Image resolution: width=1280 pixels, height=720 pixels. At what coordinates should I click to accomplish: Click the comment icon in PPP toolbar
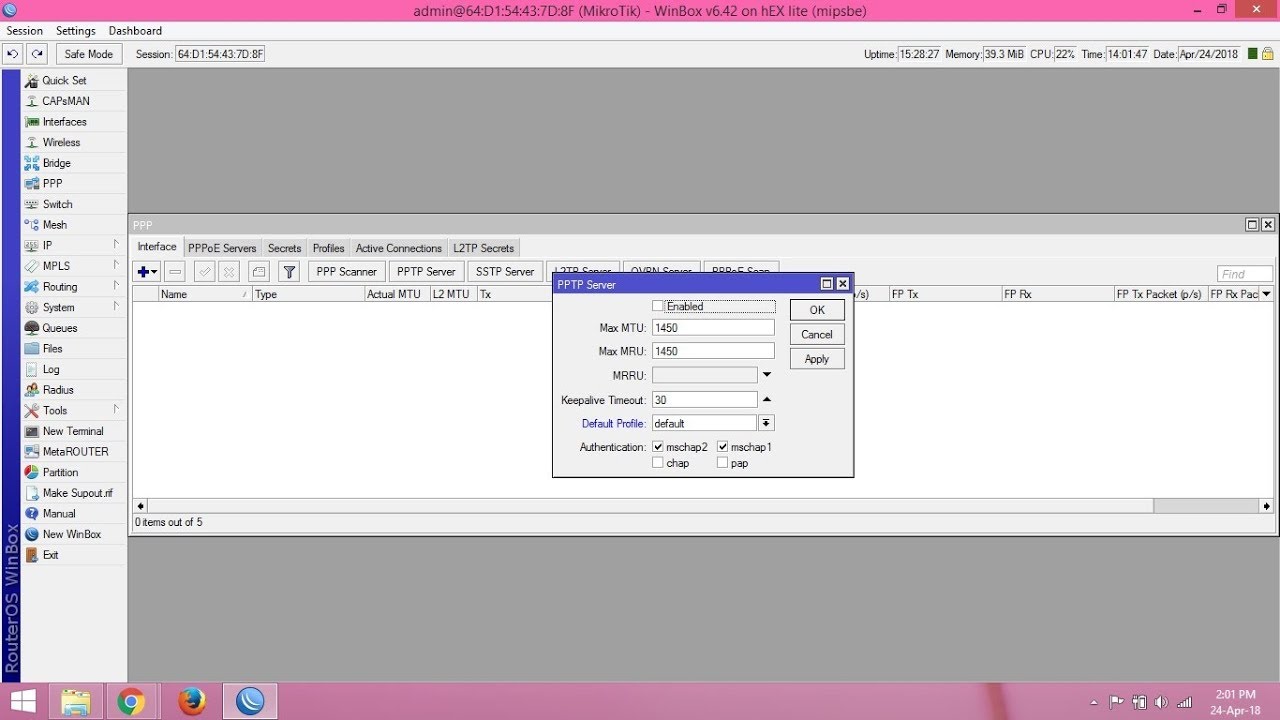[x=259, y=271]
